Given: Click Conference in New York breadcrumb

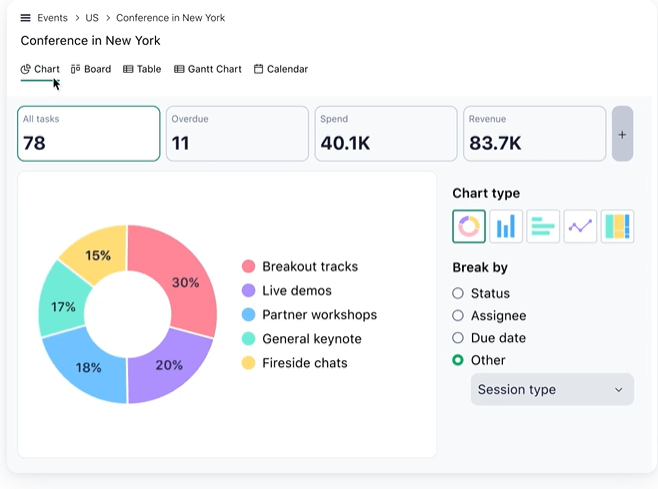Looking at the screenshot, I should [x=170, y=18].
